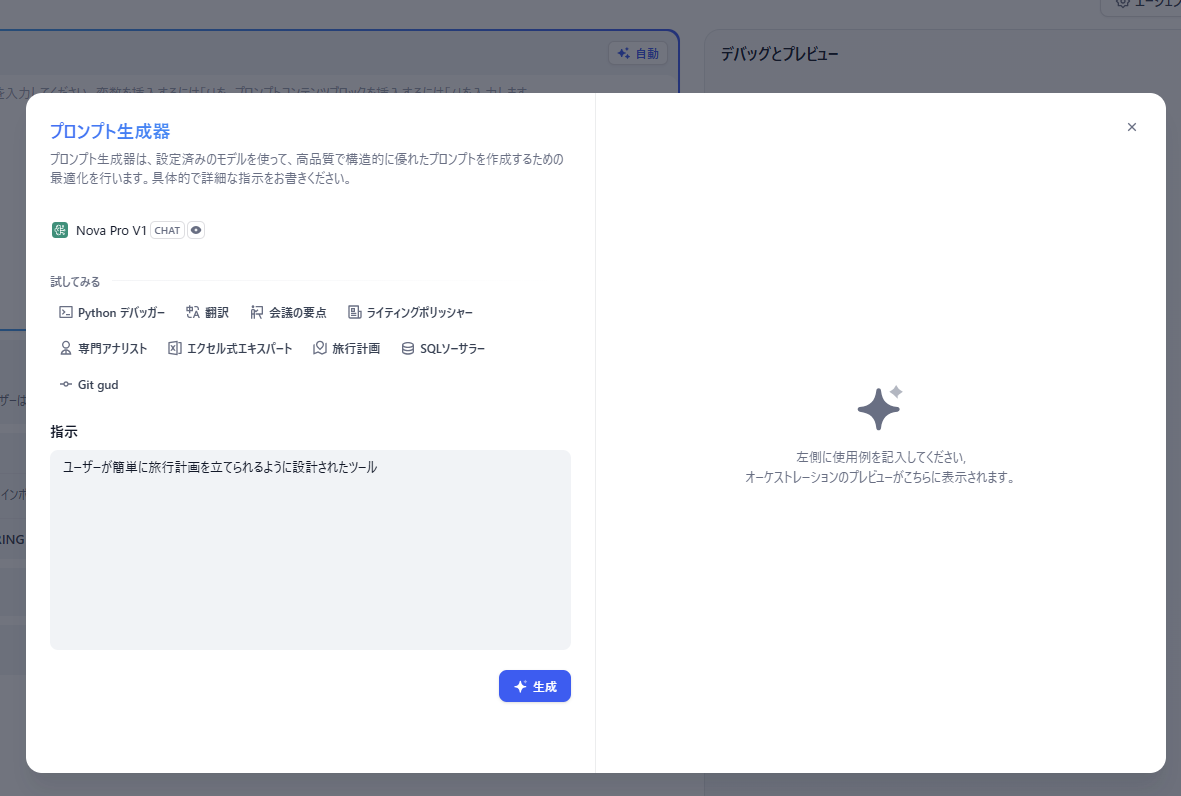Click the Python デバッガー terminal icon
1181x796 pixels.
click(x=66, y=313)
